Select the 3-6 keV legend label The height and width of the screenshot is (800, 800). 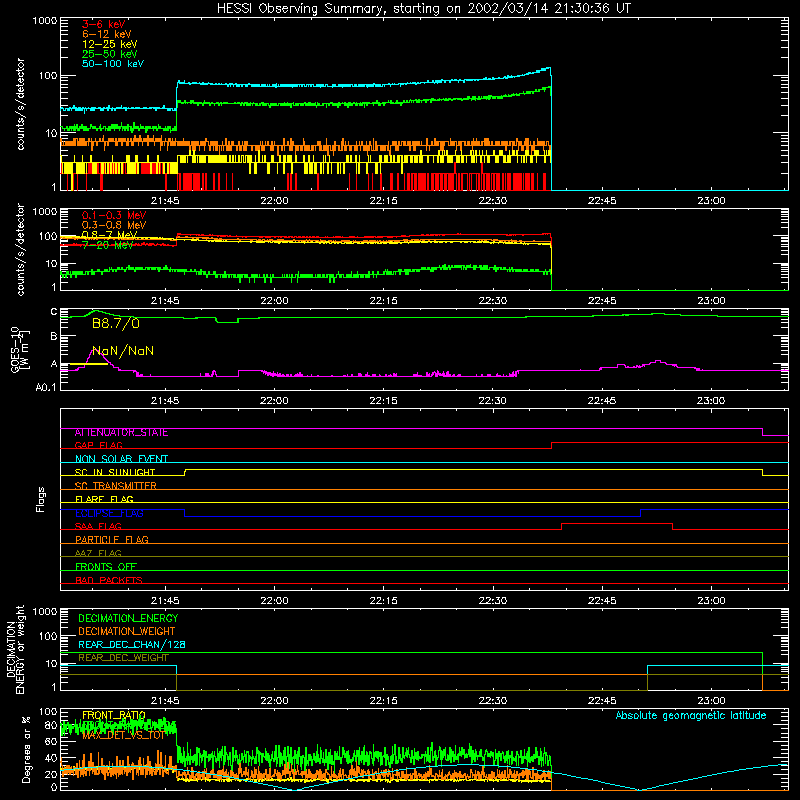104,24
